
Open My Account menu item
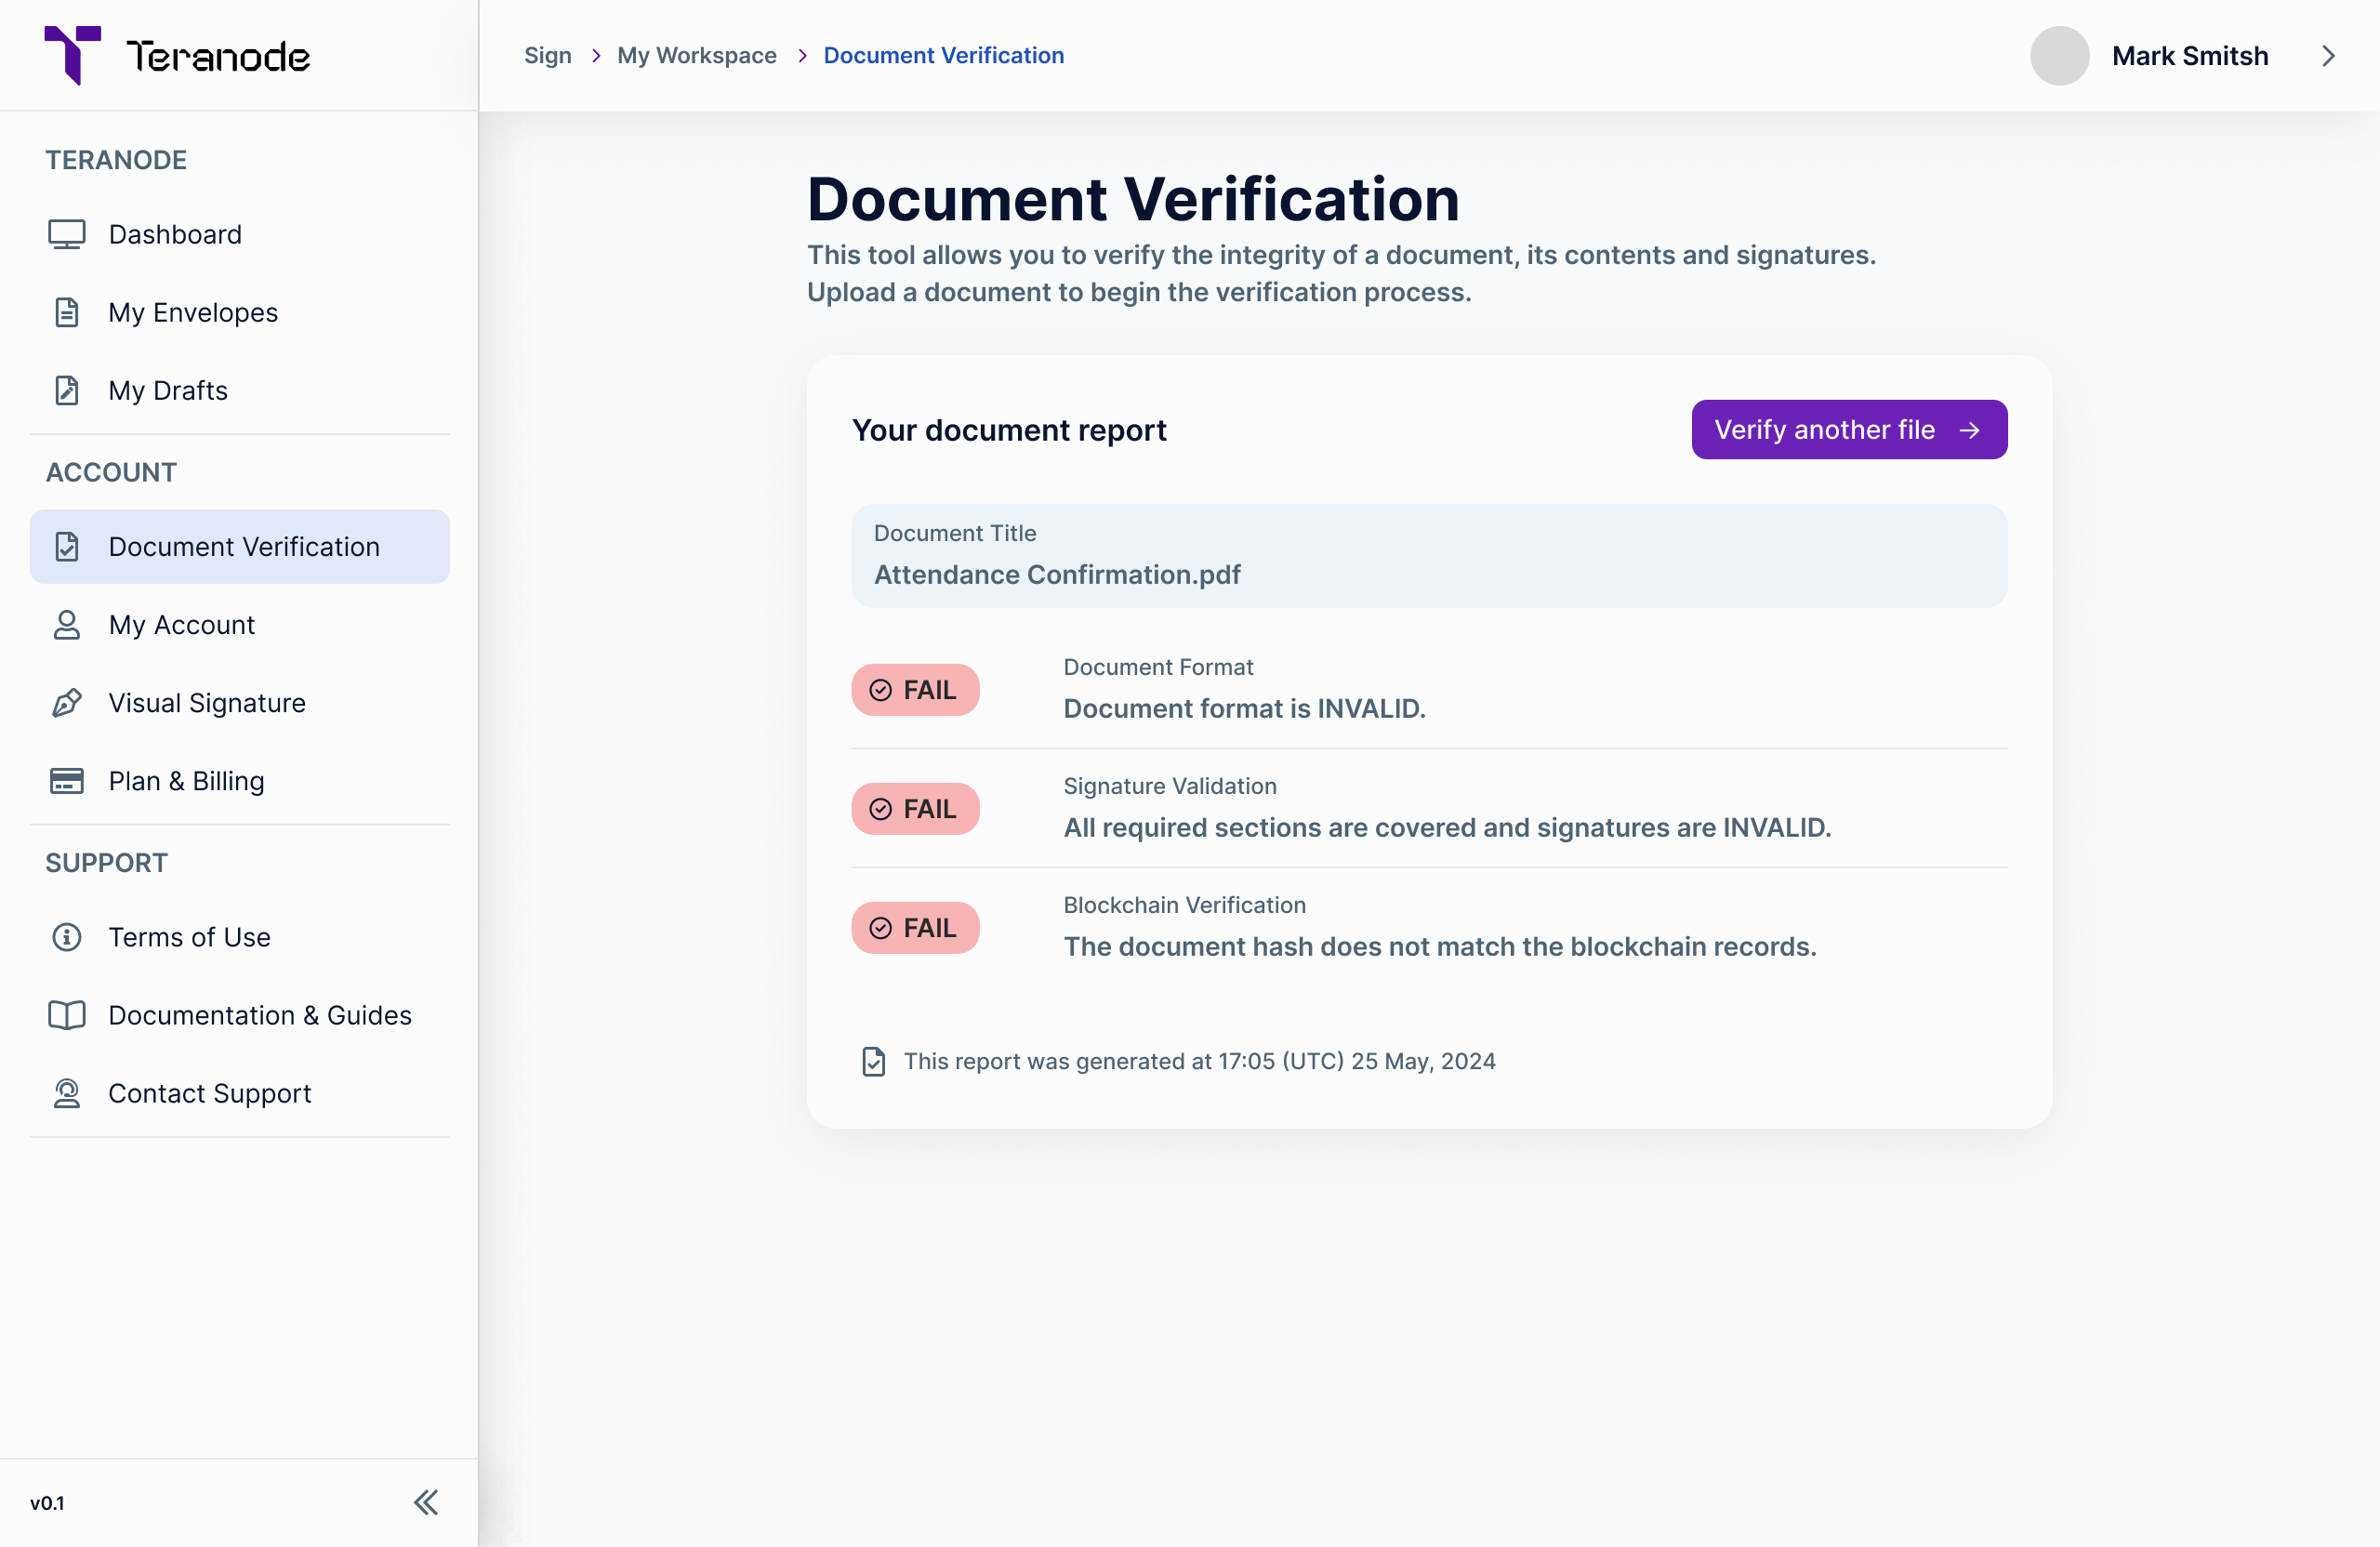point(182,625)
